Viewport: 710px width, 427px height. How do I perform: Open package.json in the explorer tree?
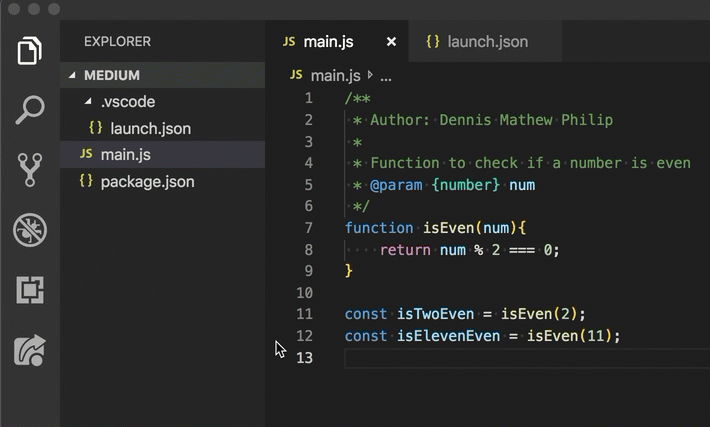(x=163, y=182)
